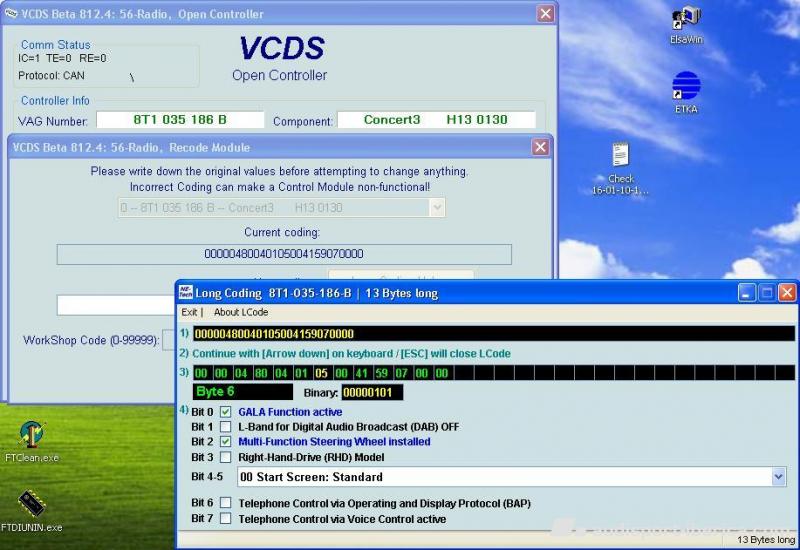
Task: Click the Byte 6 indicator label
Action: [x=243, y=392]
